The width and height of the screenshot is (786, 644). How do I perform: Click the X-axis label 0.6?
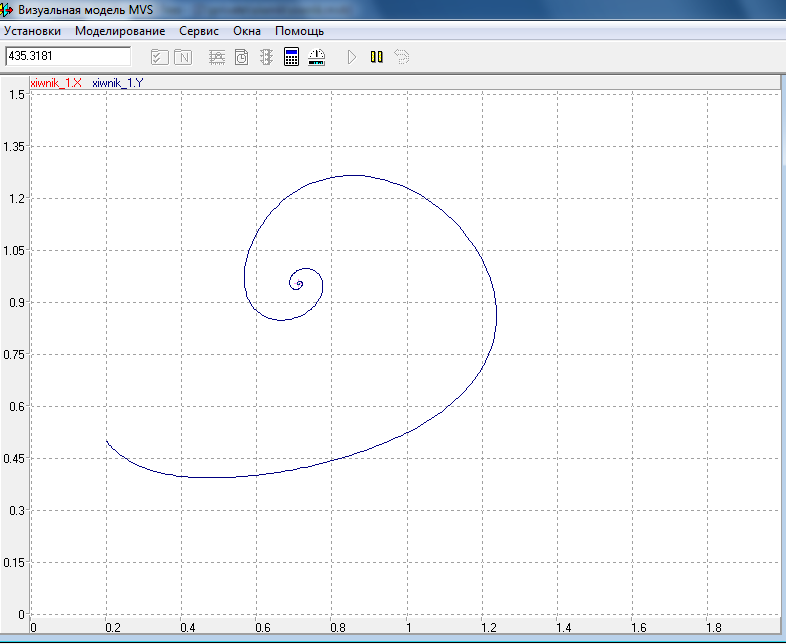[x=263, y=627]
